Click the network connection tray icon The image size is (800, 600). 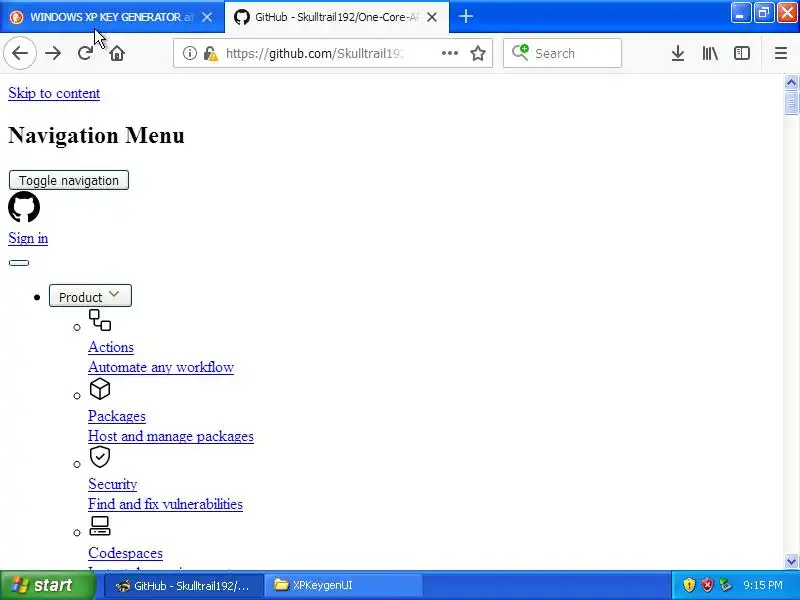725,585
